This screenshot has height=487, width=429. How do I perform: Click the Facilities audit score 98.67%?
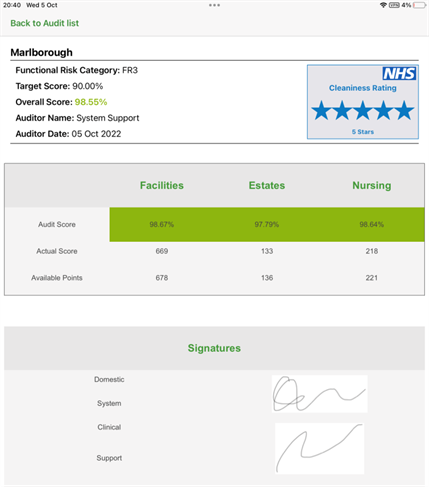tap(162, 224)
